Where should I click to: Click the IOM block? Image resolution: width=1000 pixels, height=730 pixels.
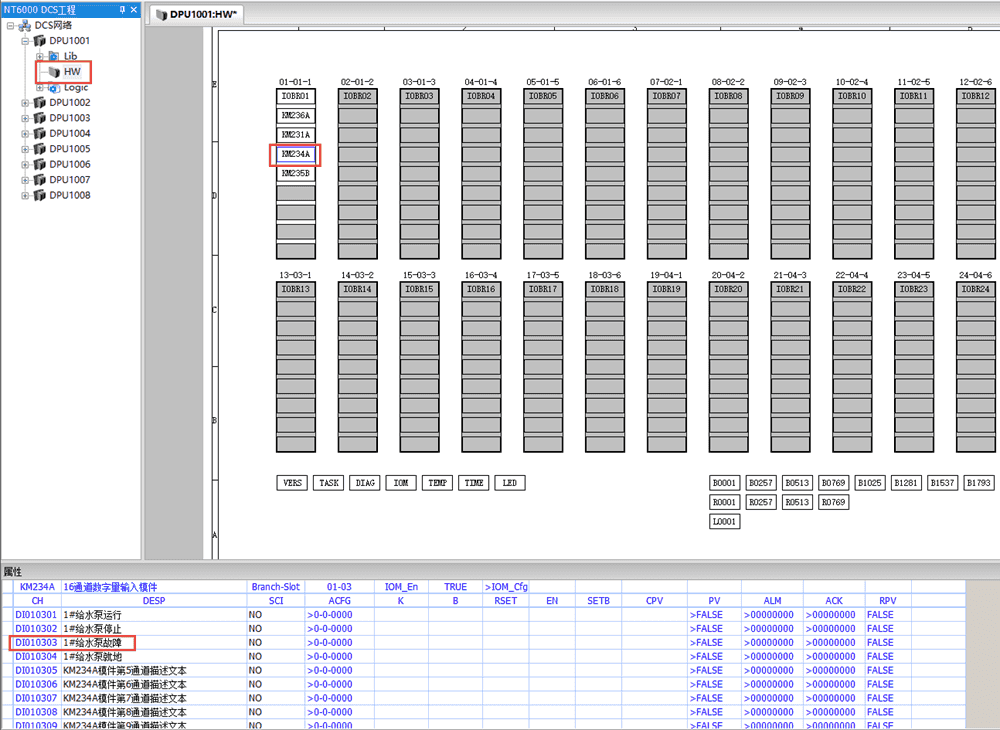(x=401, y=483)
